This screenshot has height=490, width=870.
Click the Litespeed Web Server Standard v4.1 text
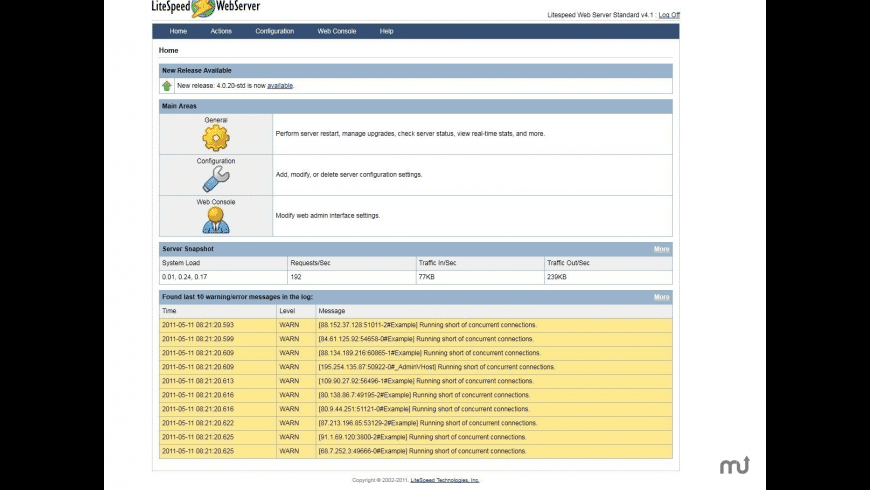pos(600,15)
